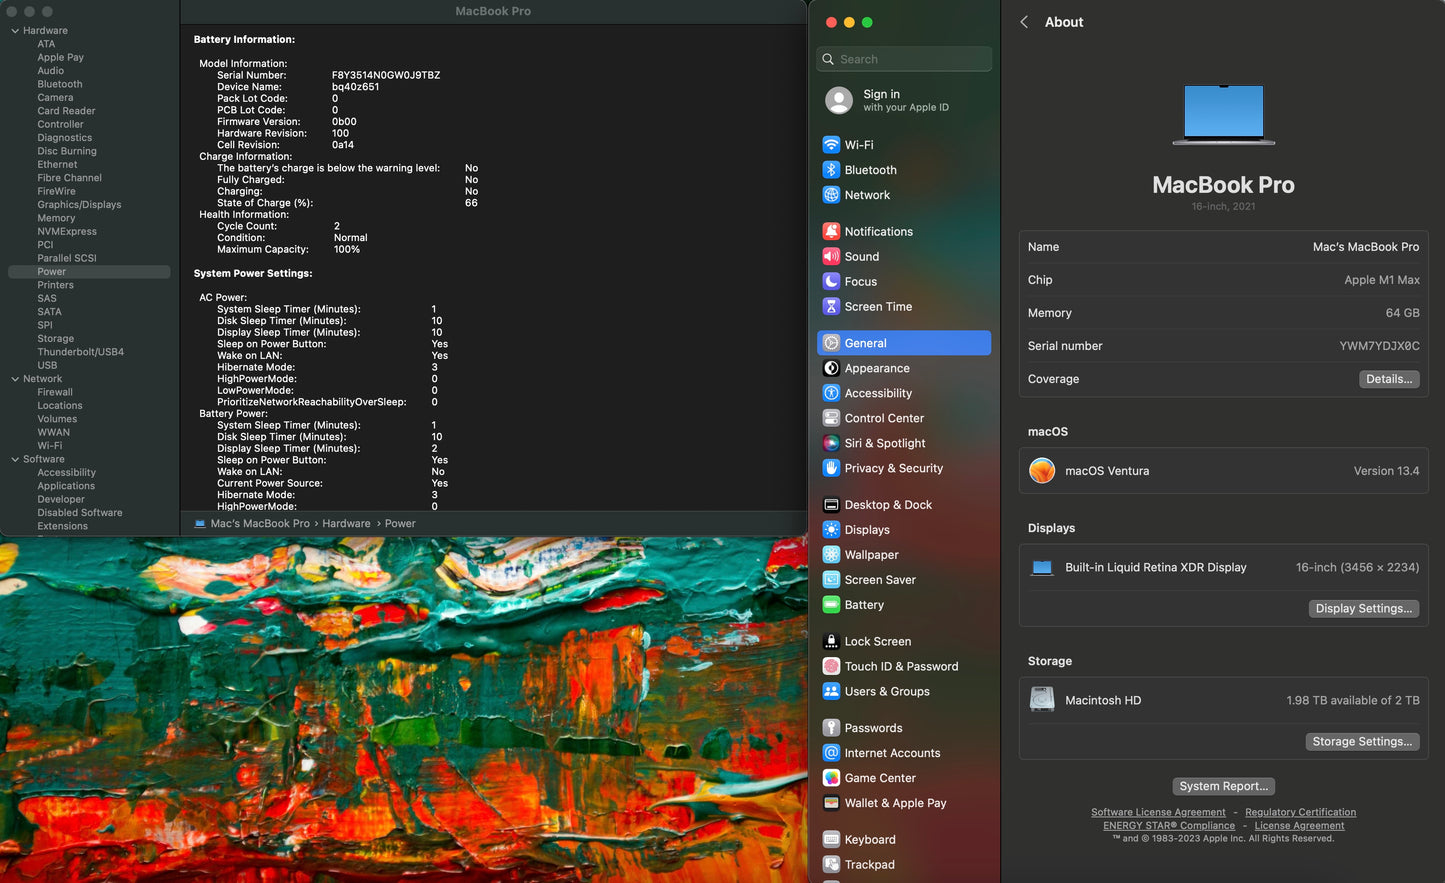Click the Game Center icon
The width and height of the screenshot is (1445, 883).
click(831, 778)
